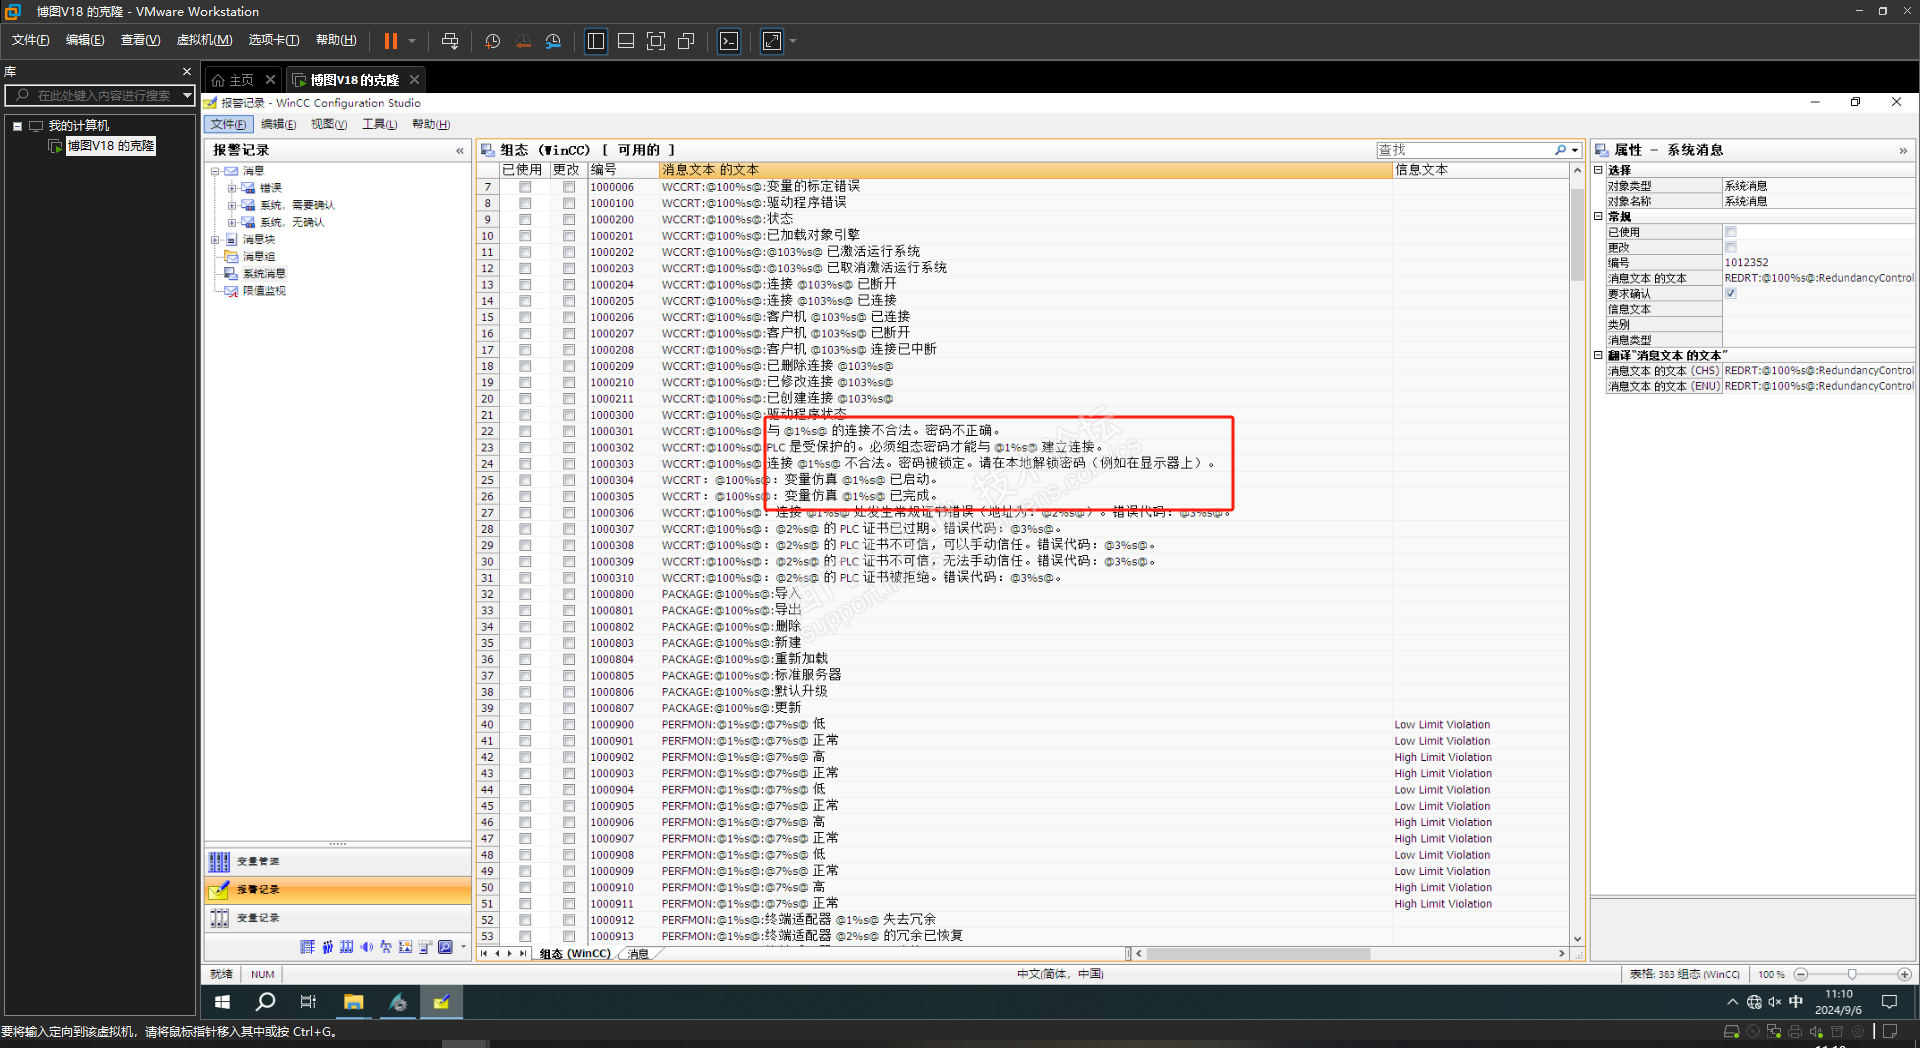The height and width of the screenshot is (1048, 1920).
Task: Toggle the 更改 checkbox in properties panel
Action: click(x=1731, y=247)
